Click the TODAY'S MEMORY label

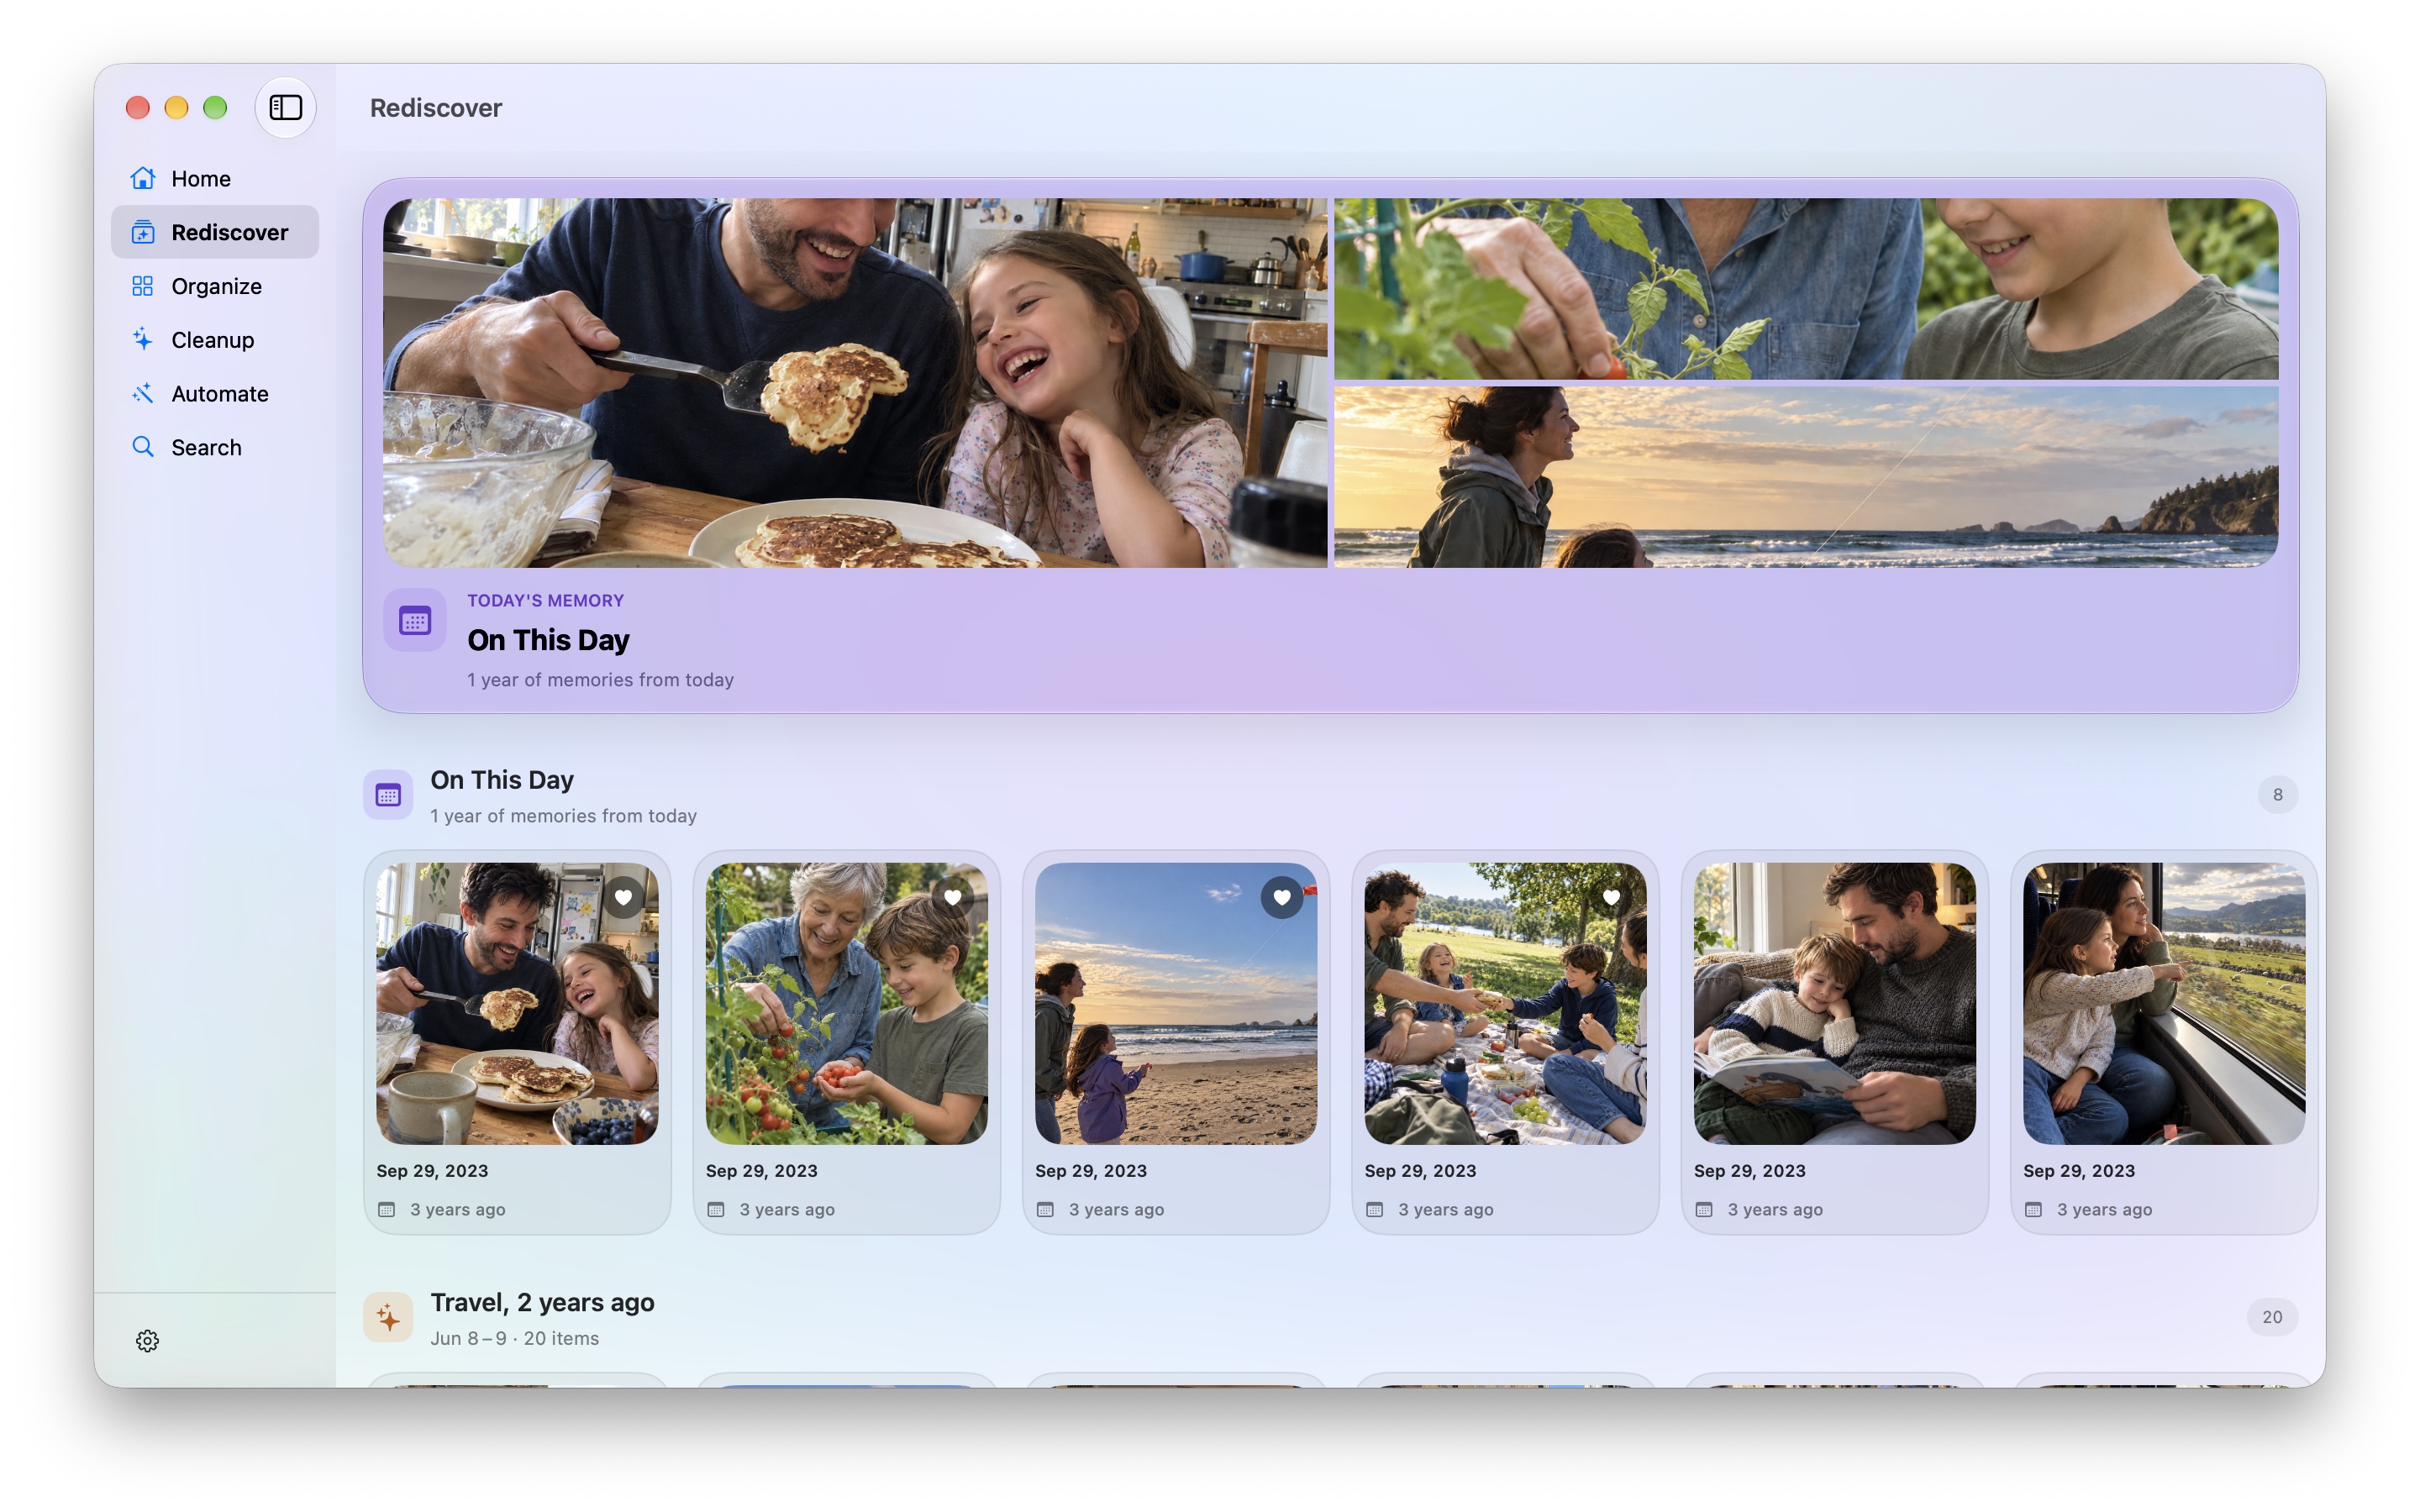tap(546, 601)
